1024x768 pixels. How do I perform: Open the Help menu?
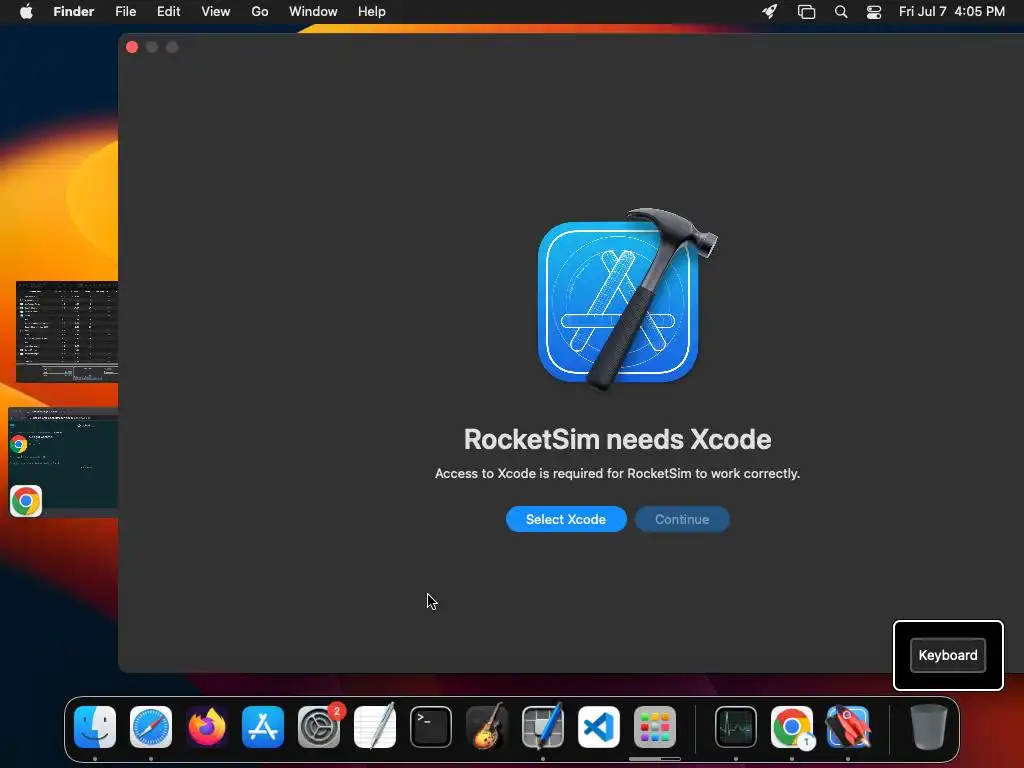pyautogui.click(x=372, y=12)
